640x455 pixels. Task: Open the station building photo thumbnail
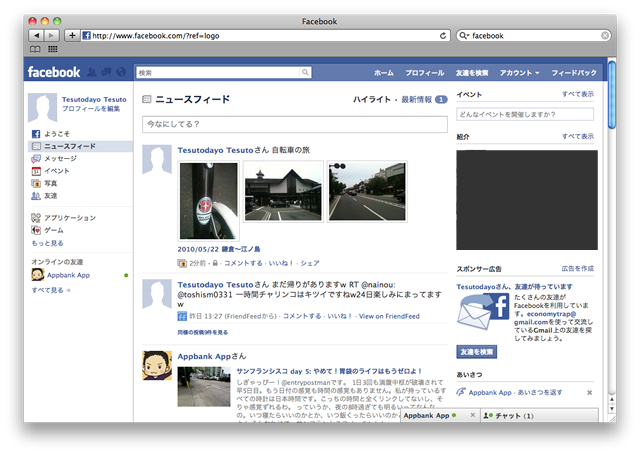(x=283, y=191)
